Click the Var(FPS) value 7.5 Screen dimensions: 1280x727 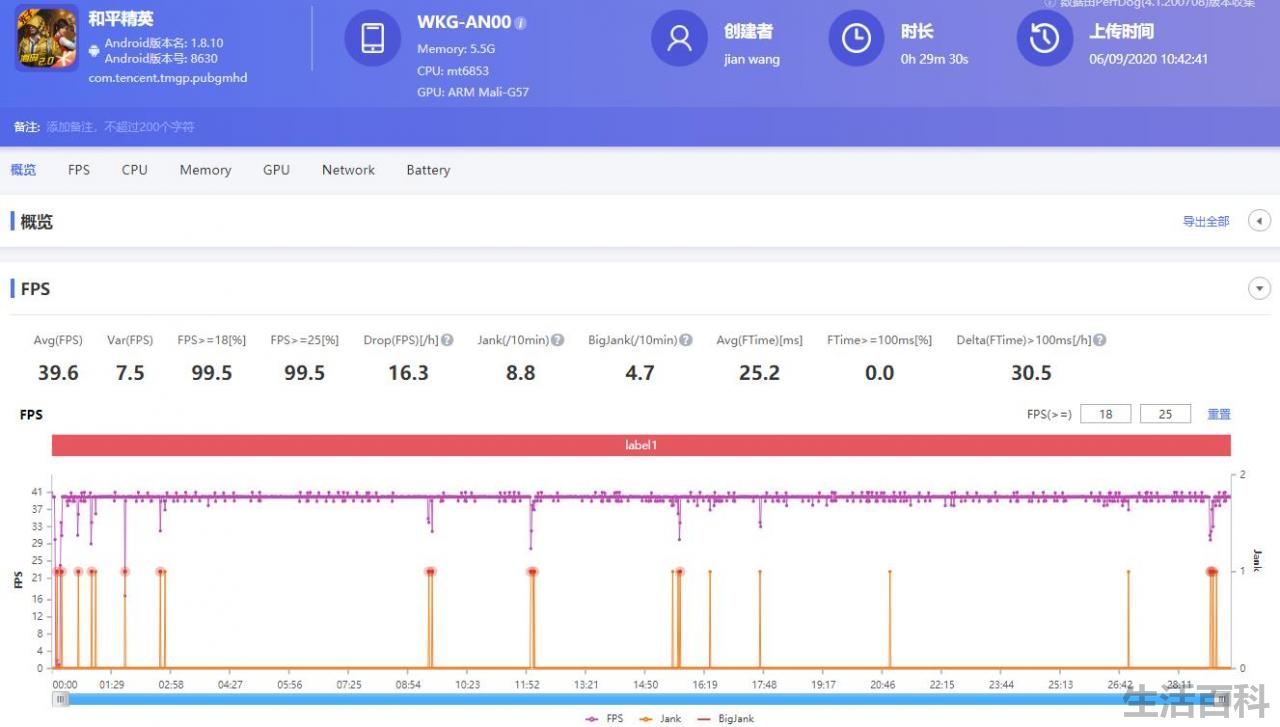(130, 373)
